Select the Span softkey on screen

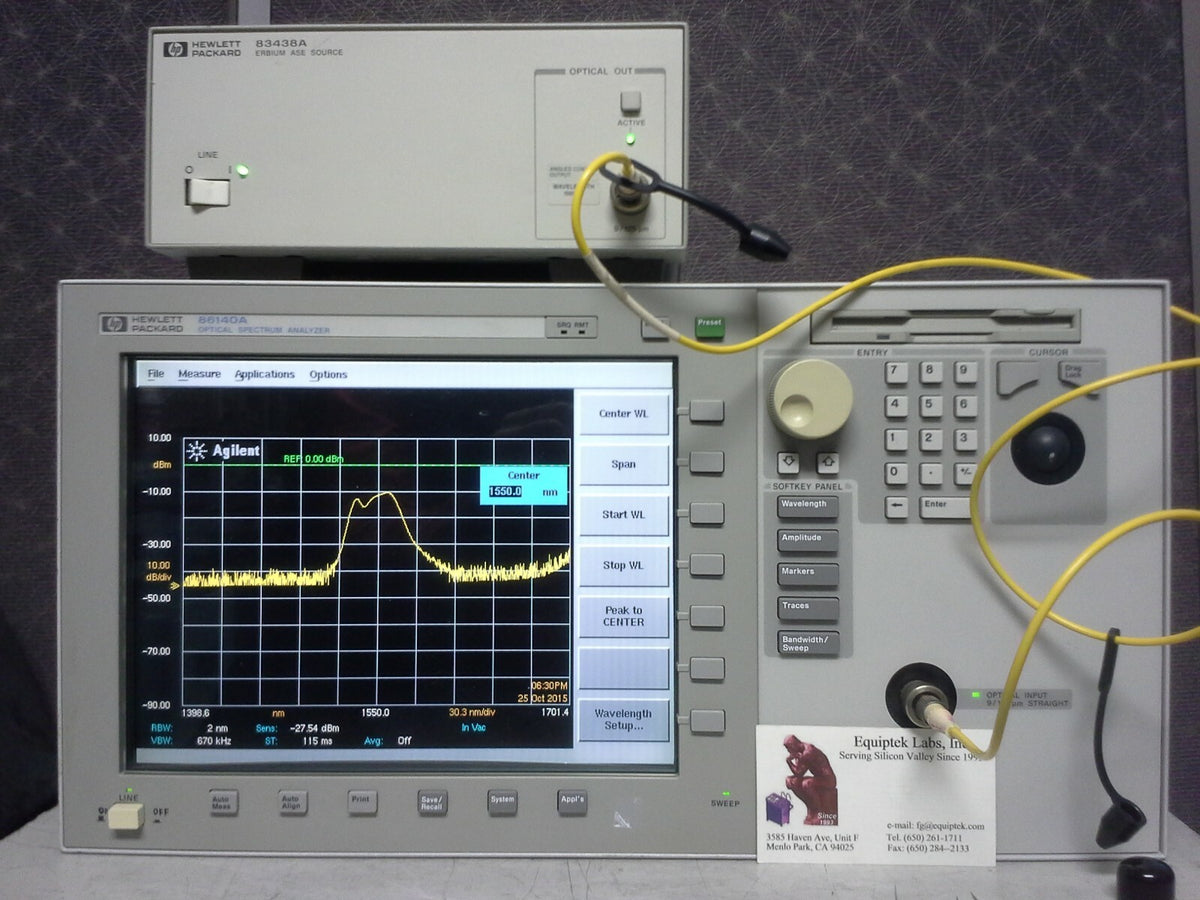pos(623,465)
